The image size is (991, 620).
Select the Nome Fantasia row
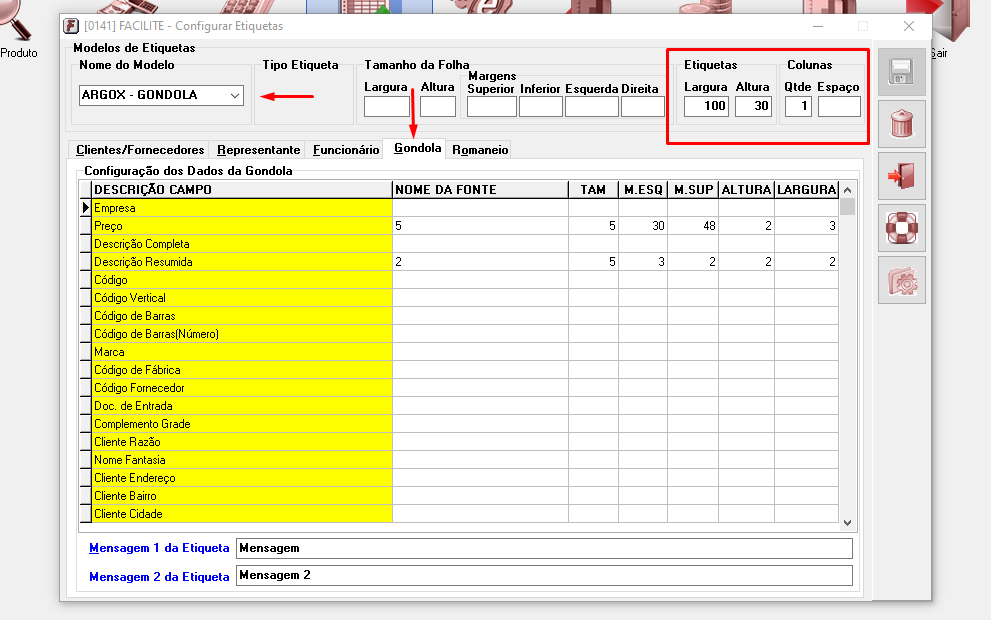(459, 460)
